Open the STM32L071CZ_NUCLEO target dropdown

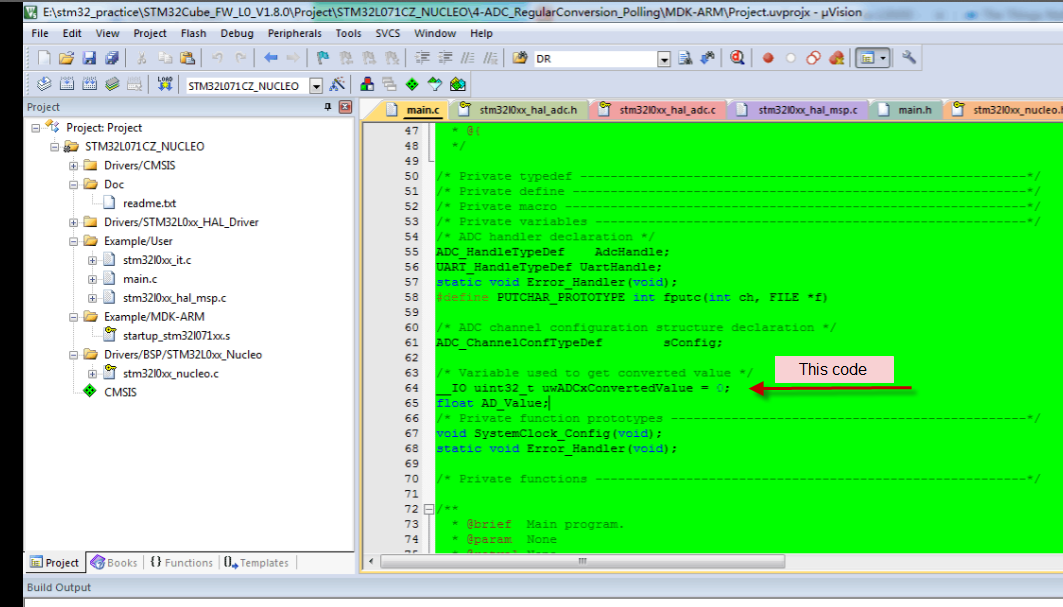316,85
